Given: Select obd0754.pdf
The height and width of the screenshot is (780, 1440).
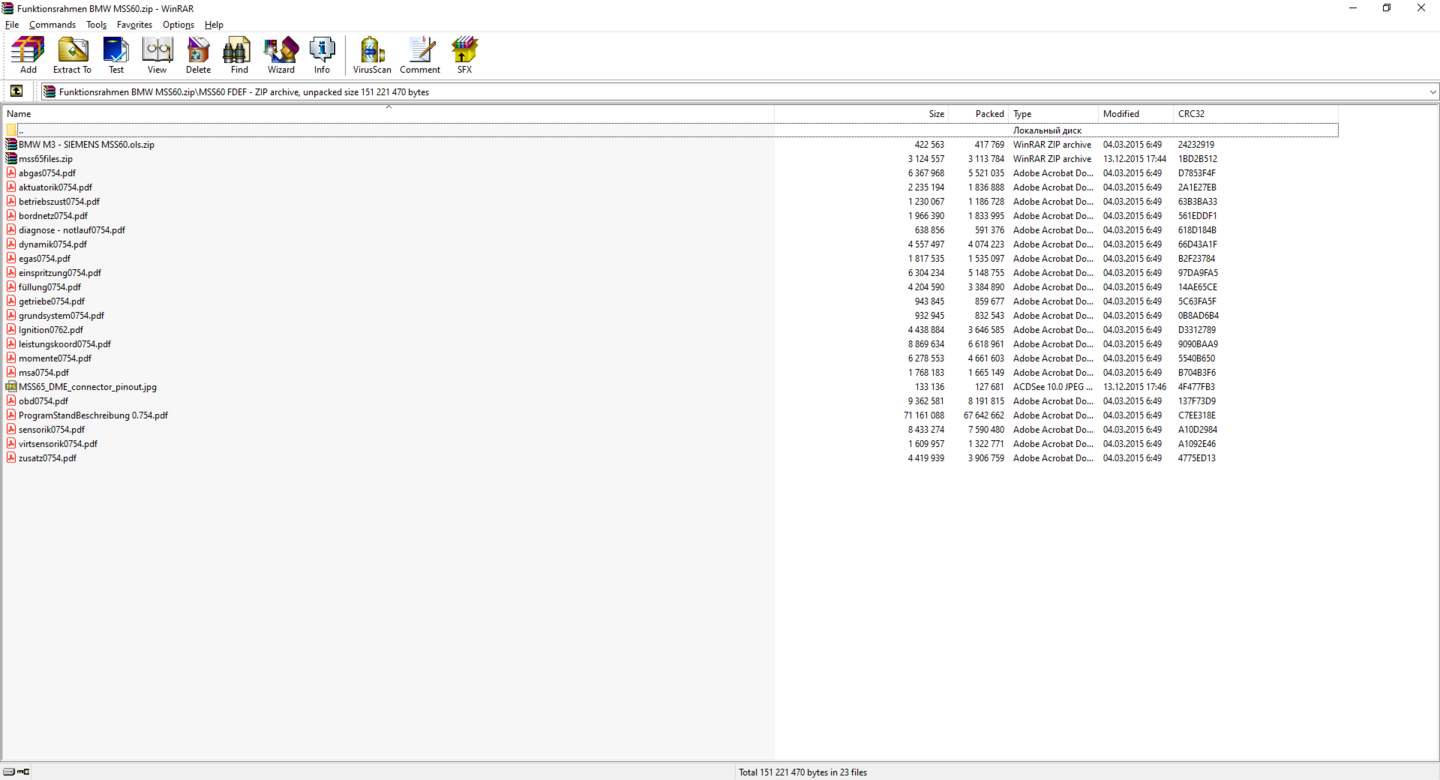Looking at the screenshot, I should point(43,401).
